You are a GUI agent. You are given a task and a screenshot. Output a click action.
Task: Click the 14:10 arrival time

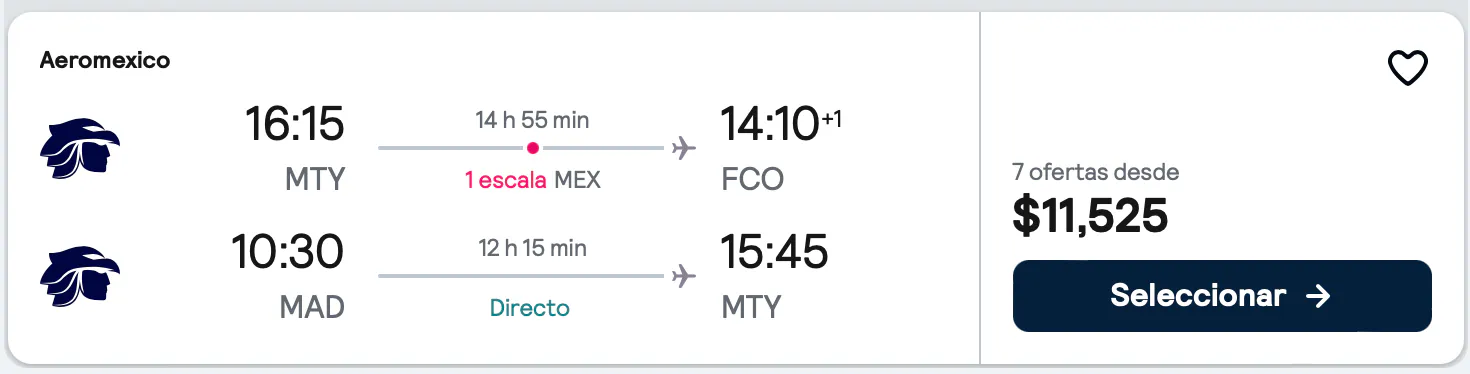coord(771,124)
